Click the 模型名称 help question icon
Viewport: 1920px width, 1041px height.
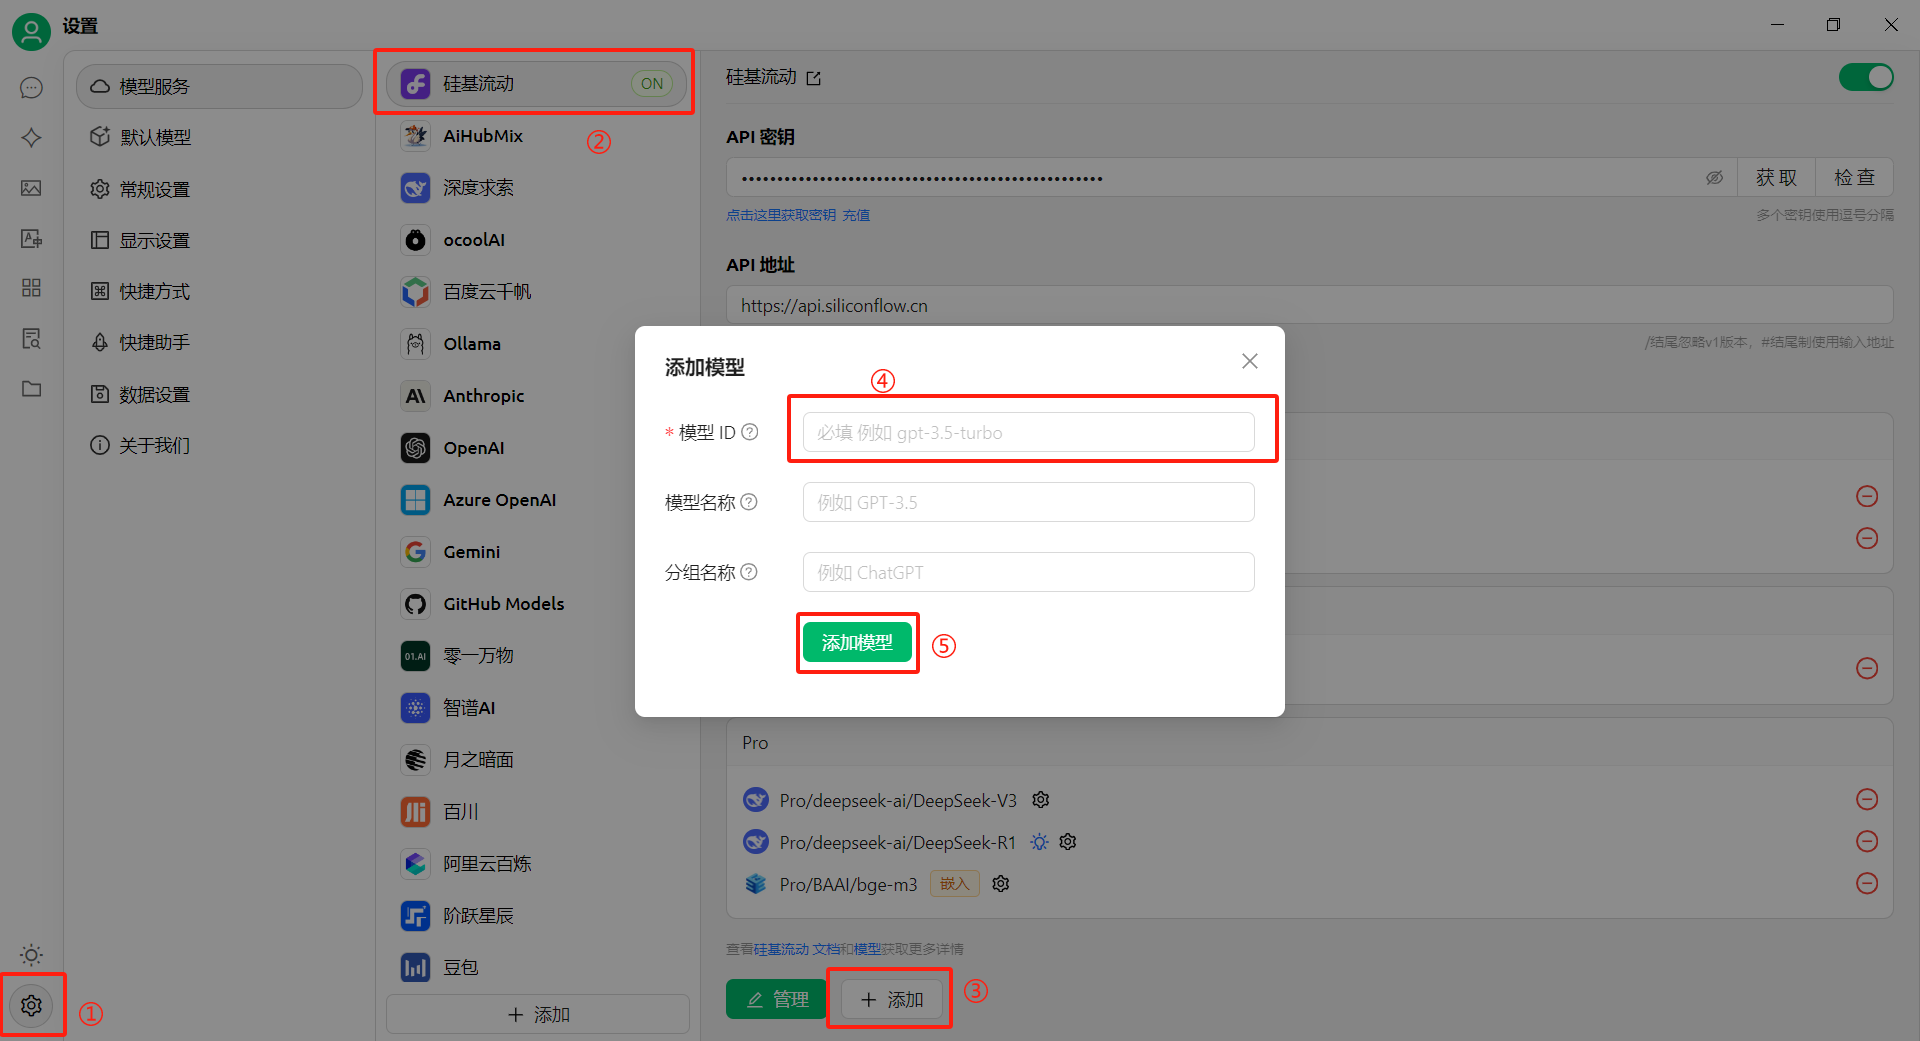749,502
